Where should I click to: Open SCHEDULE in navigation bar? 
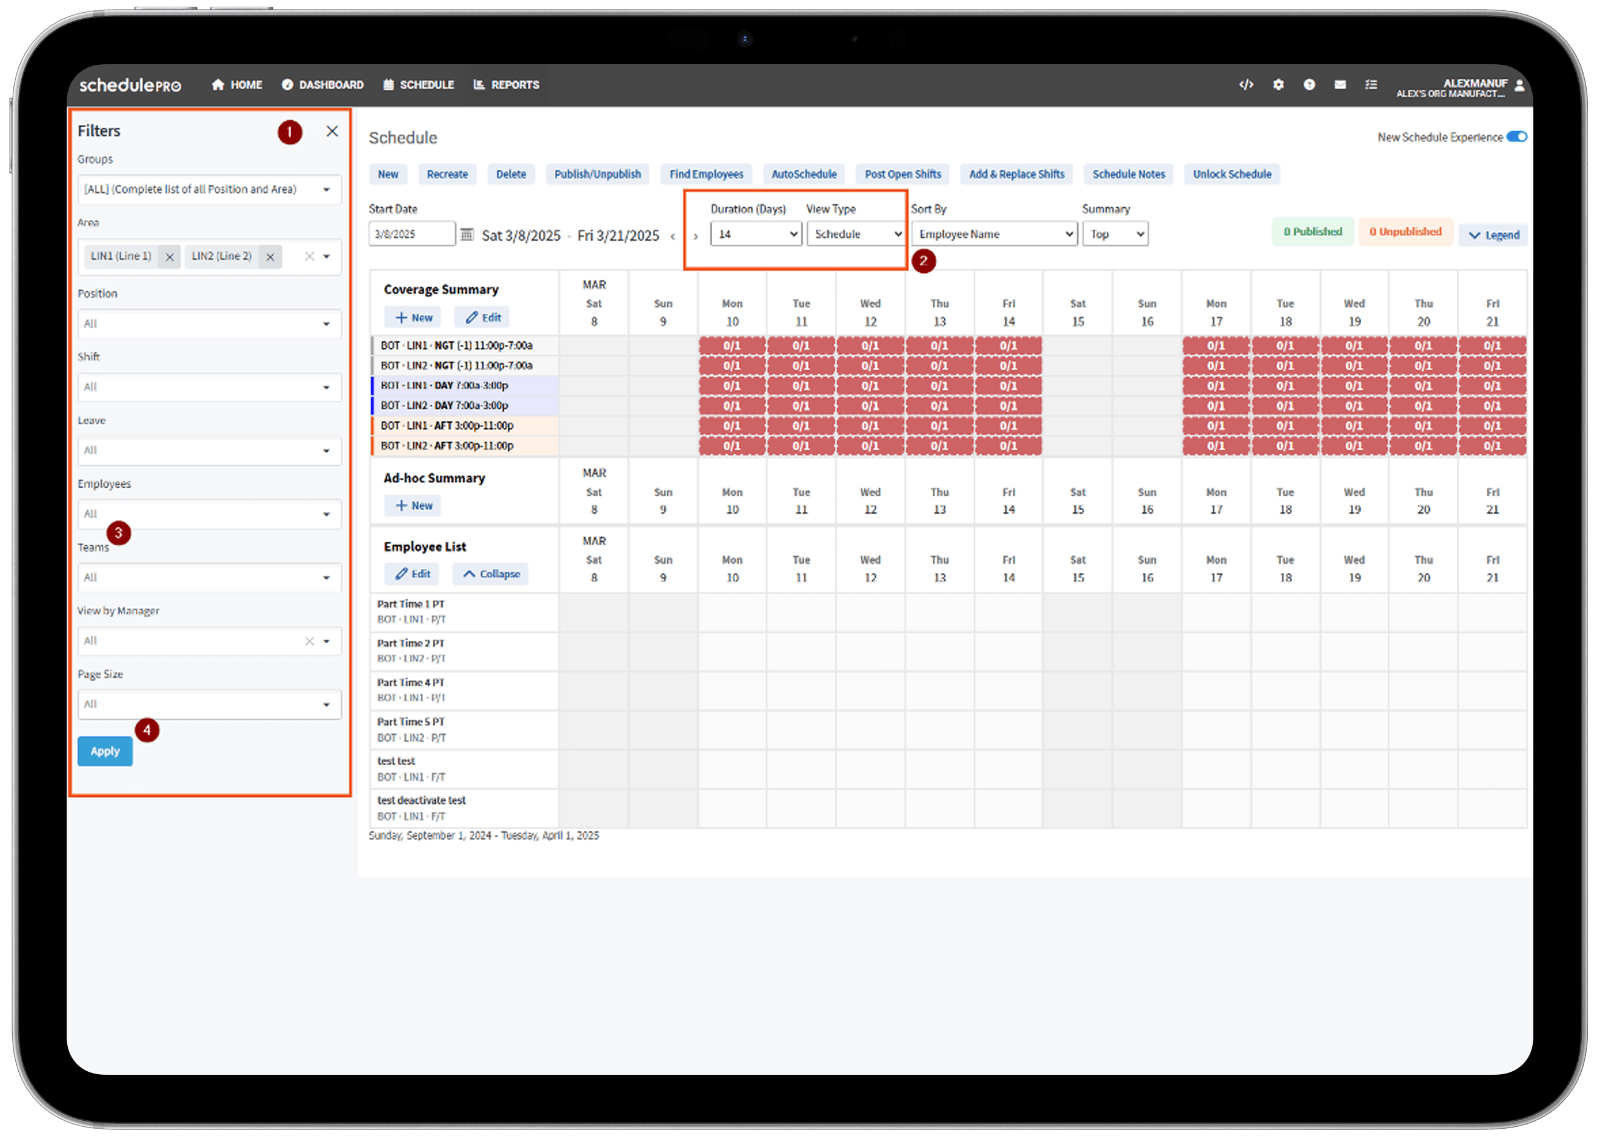[419, 85]
